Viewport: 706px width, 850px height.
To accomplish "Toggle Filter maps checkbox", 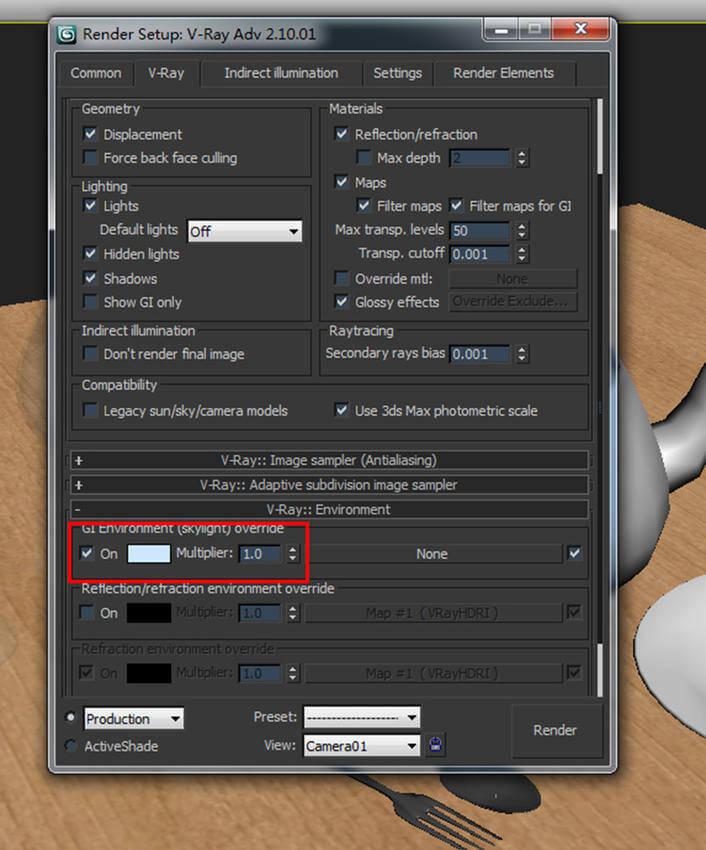I will (363, 205).
